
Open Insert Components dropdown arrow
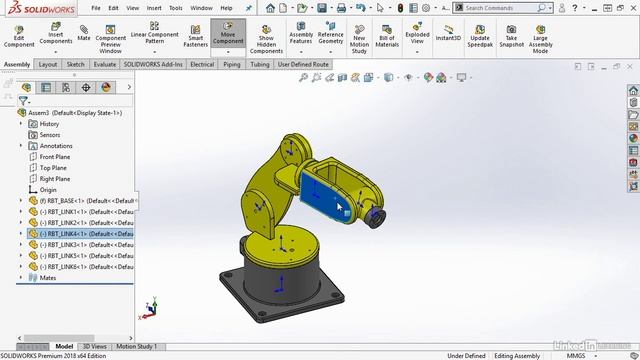(x=56, y=52)
